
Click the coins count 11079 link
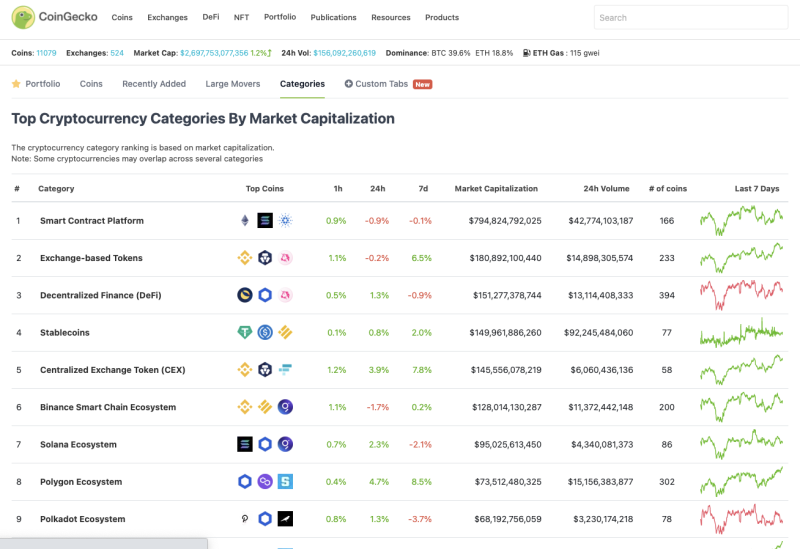point(46,53)
